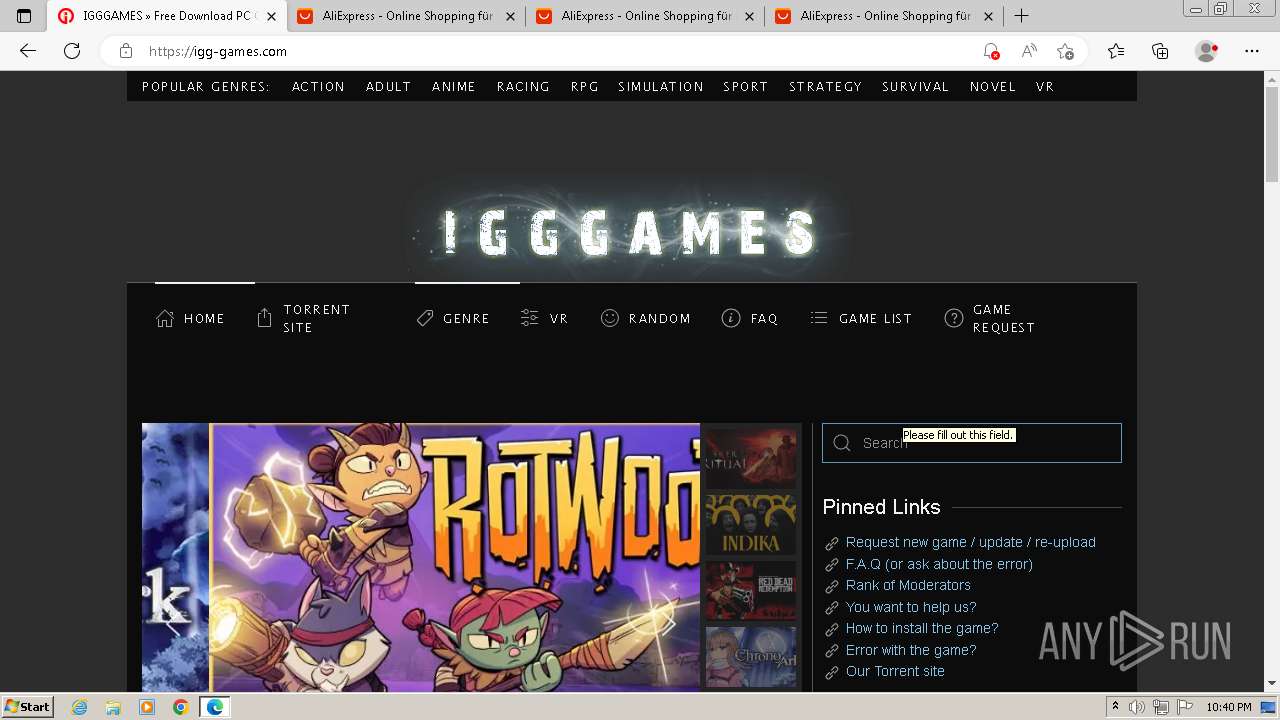Click the VR sliders icon
1280x720 pixels.
click(x=530, y=318)
